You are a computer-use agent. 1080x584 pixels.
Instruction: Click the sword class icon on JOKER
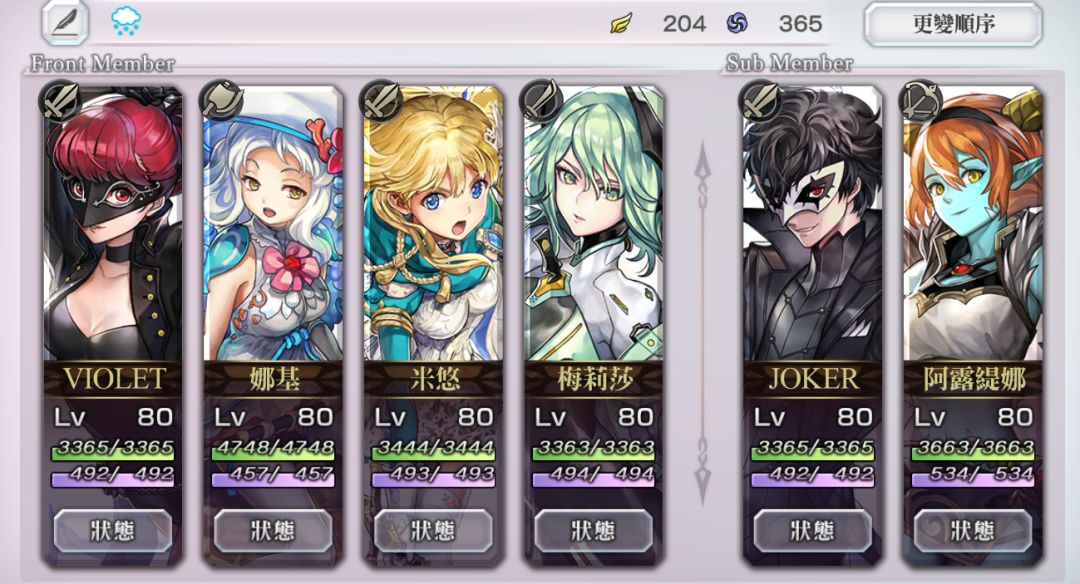coord(760,101)
